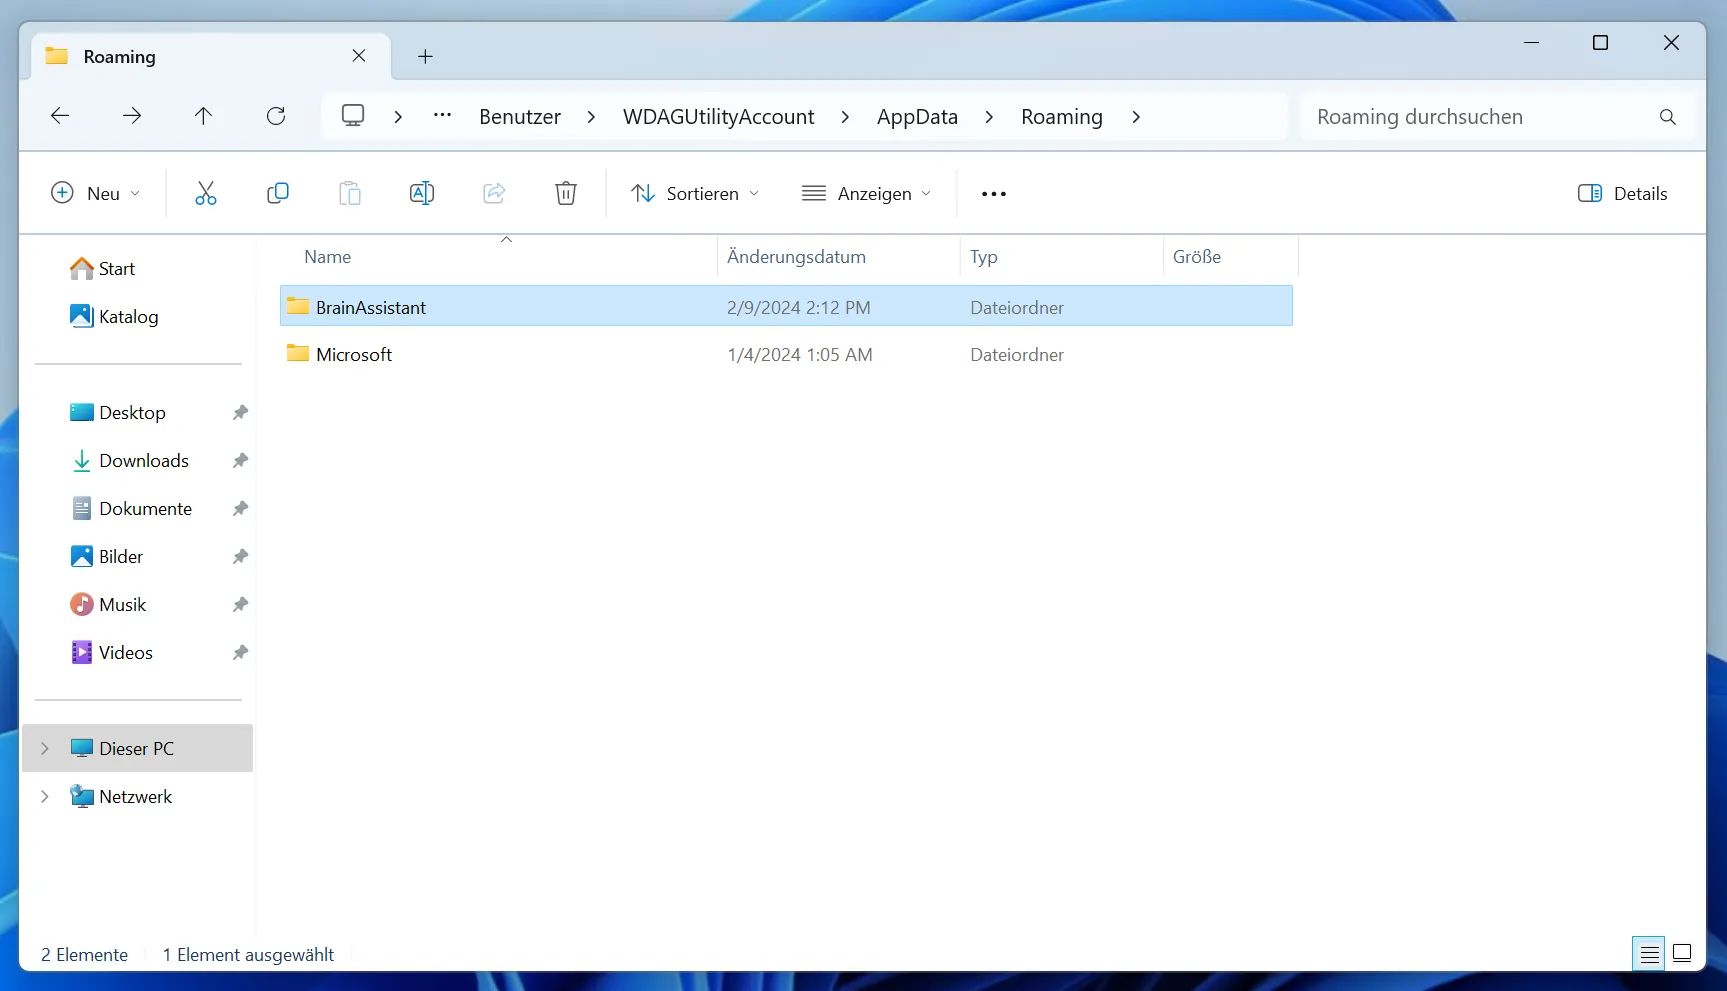The image size is (1727, 991).
Task: Open the three-dot more options menu in the toolbar
Action: 994,194
